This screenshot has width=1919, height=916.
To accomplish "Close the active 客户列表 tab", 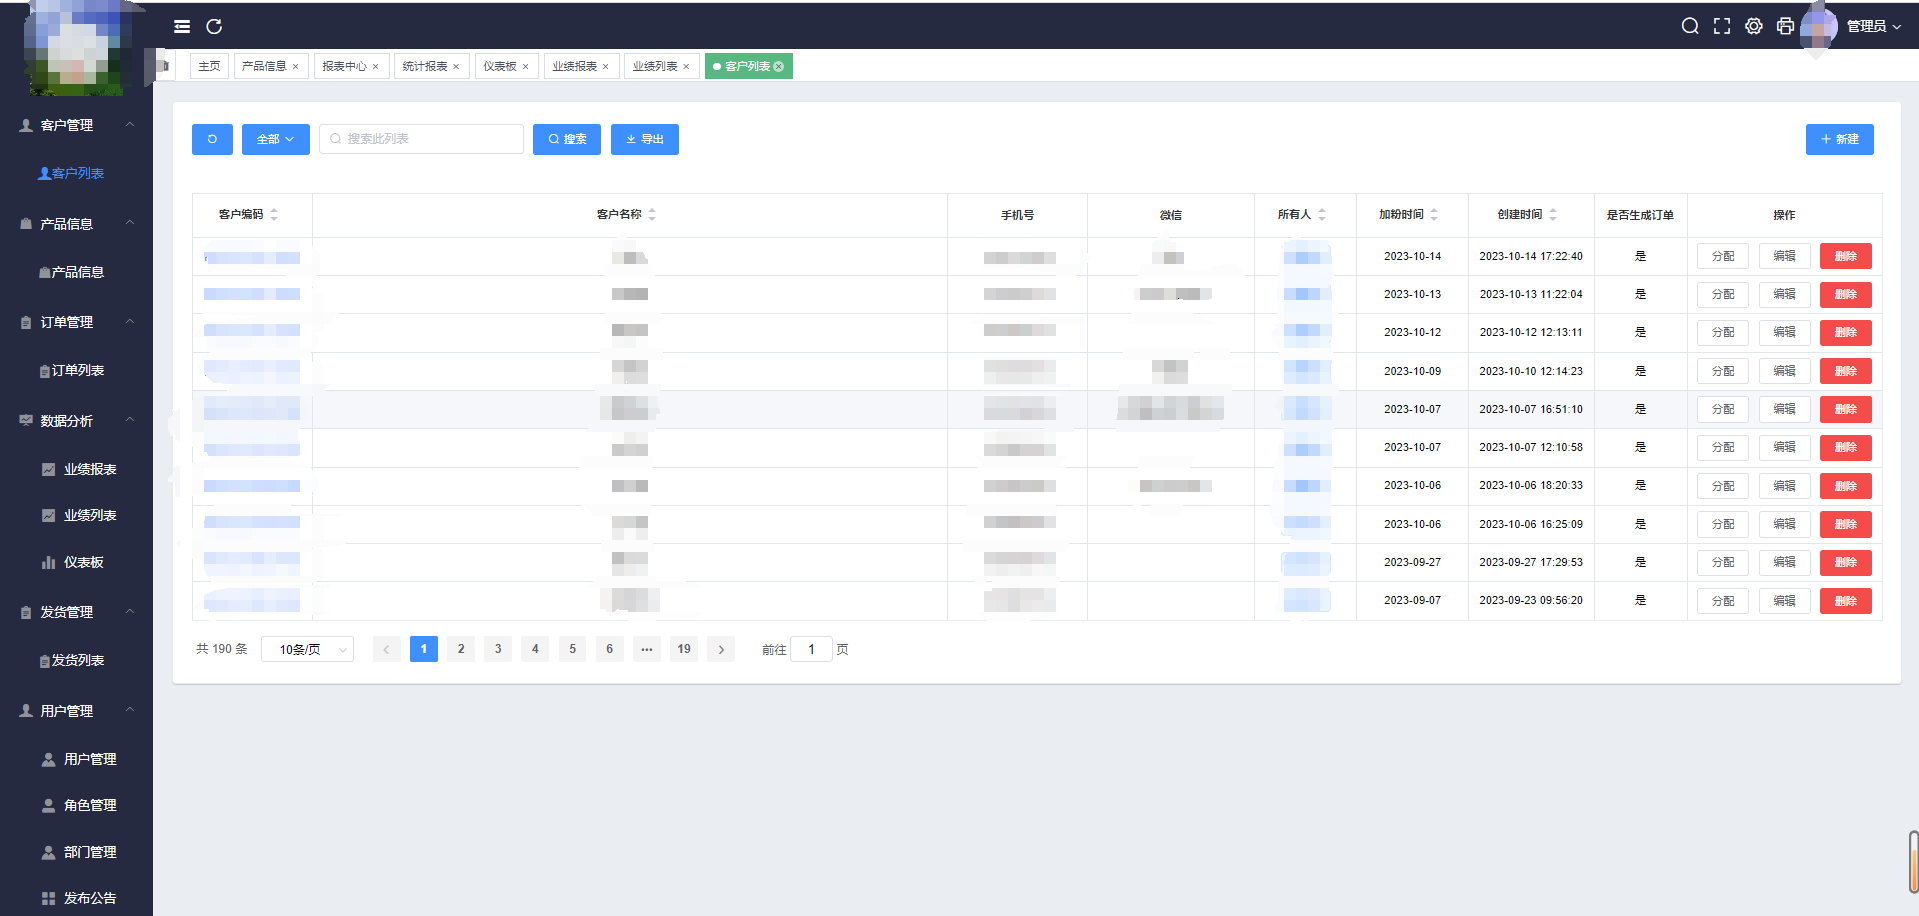I will (x=779, y=66).
